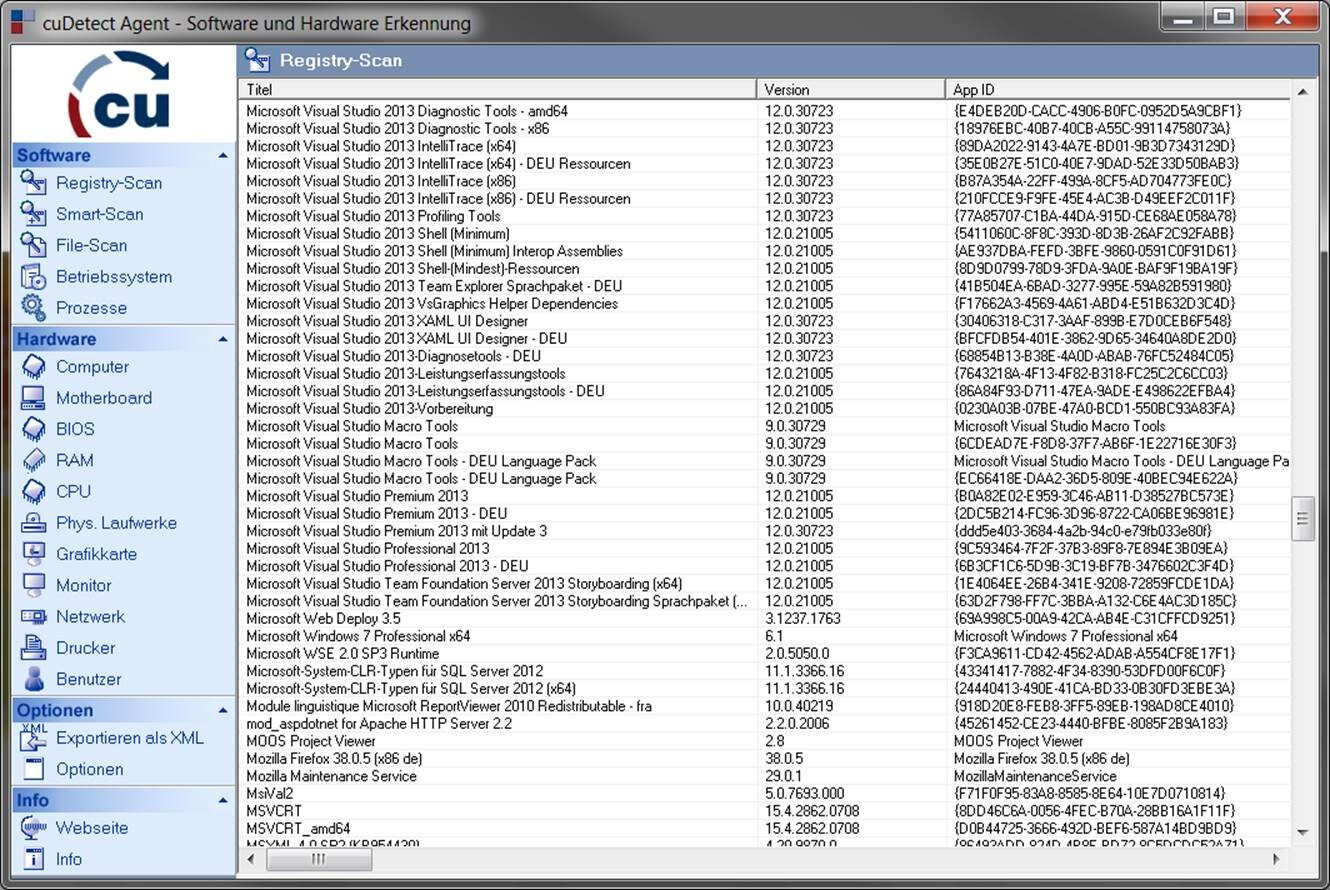Click the Monitor icon

click(34, 585)
